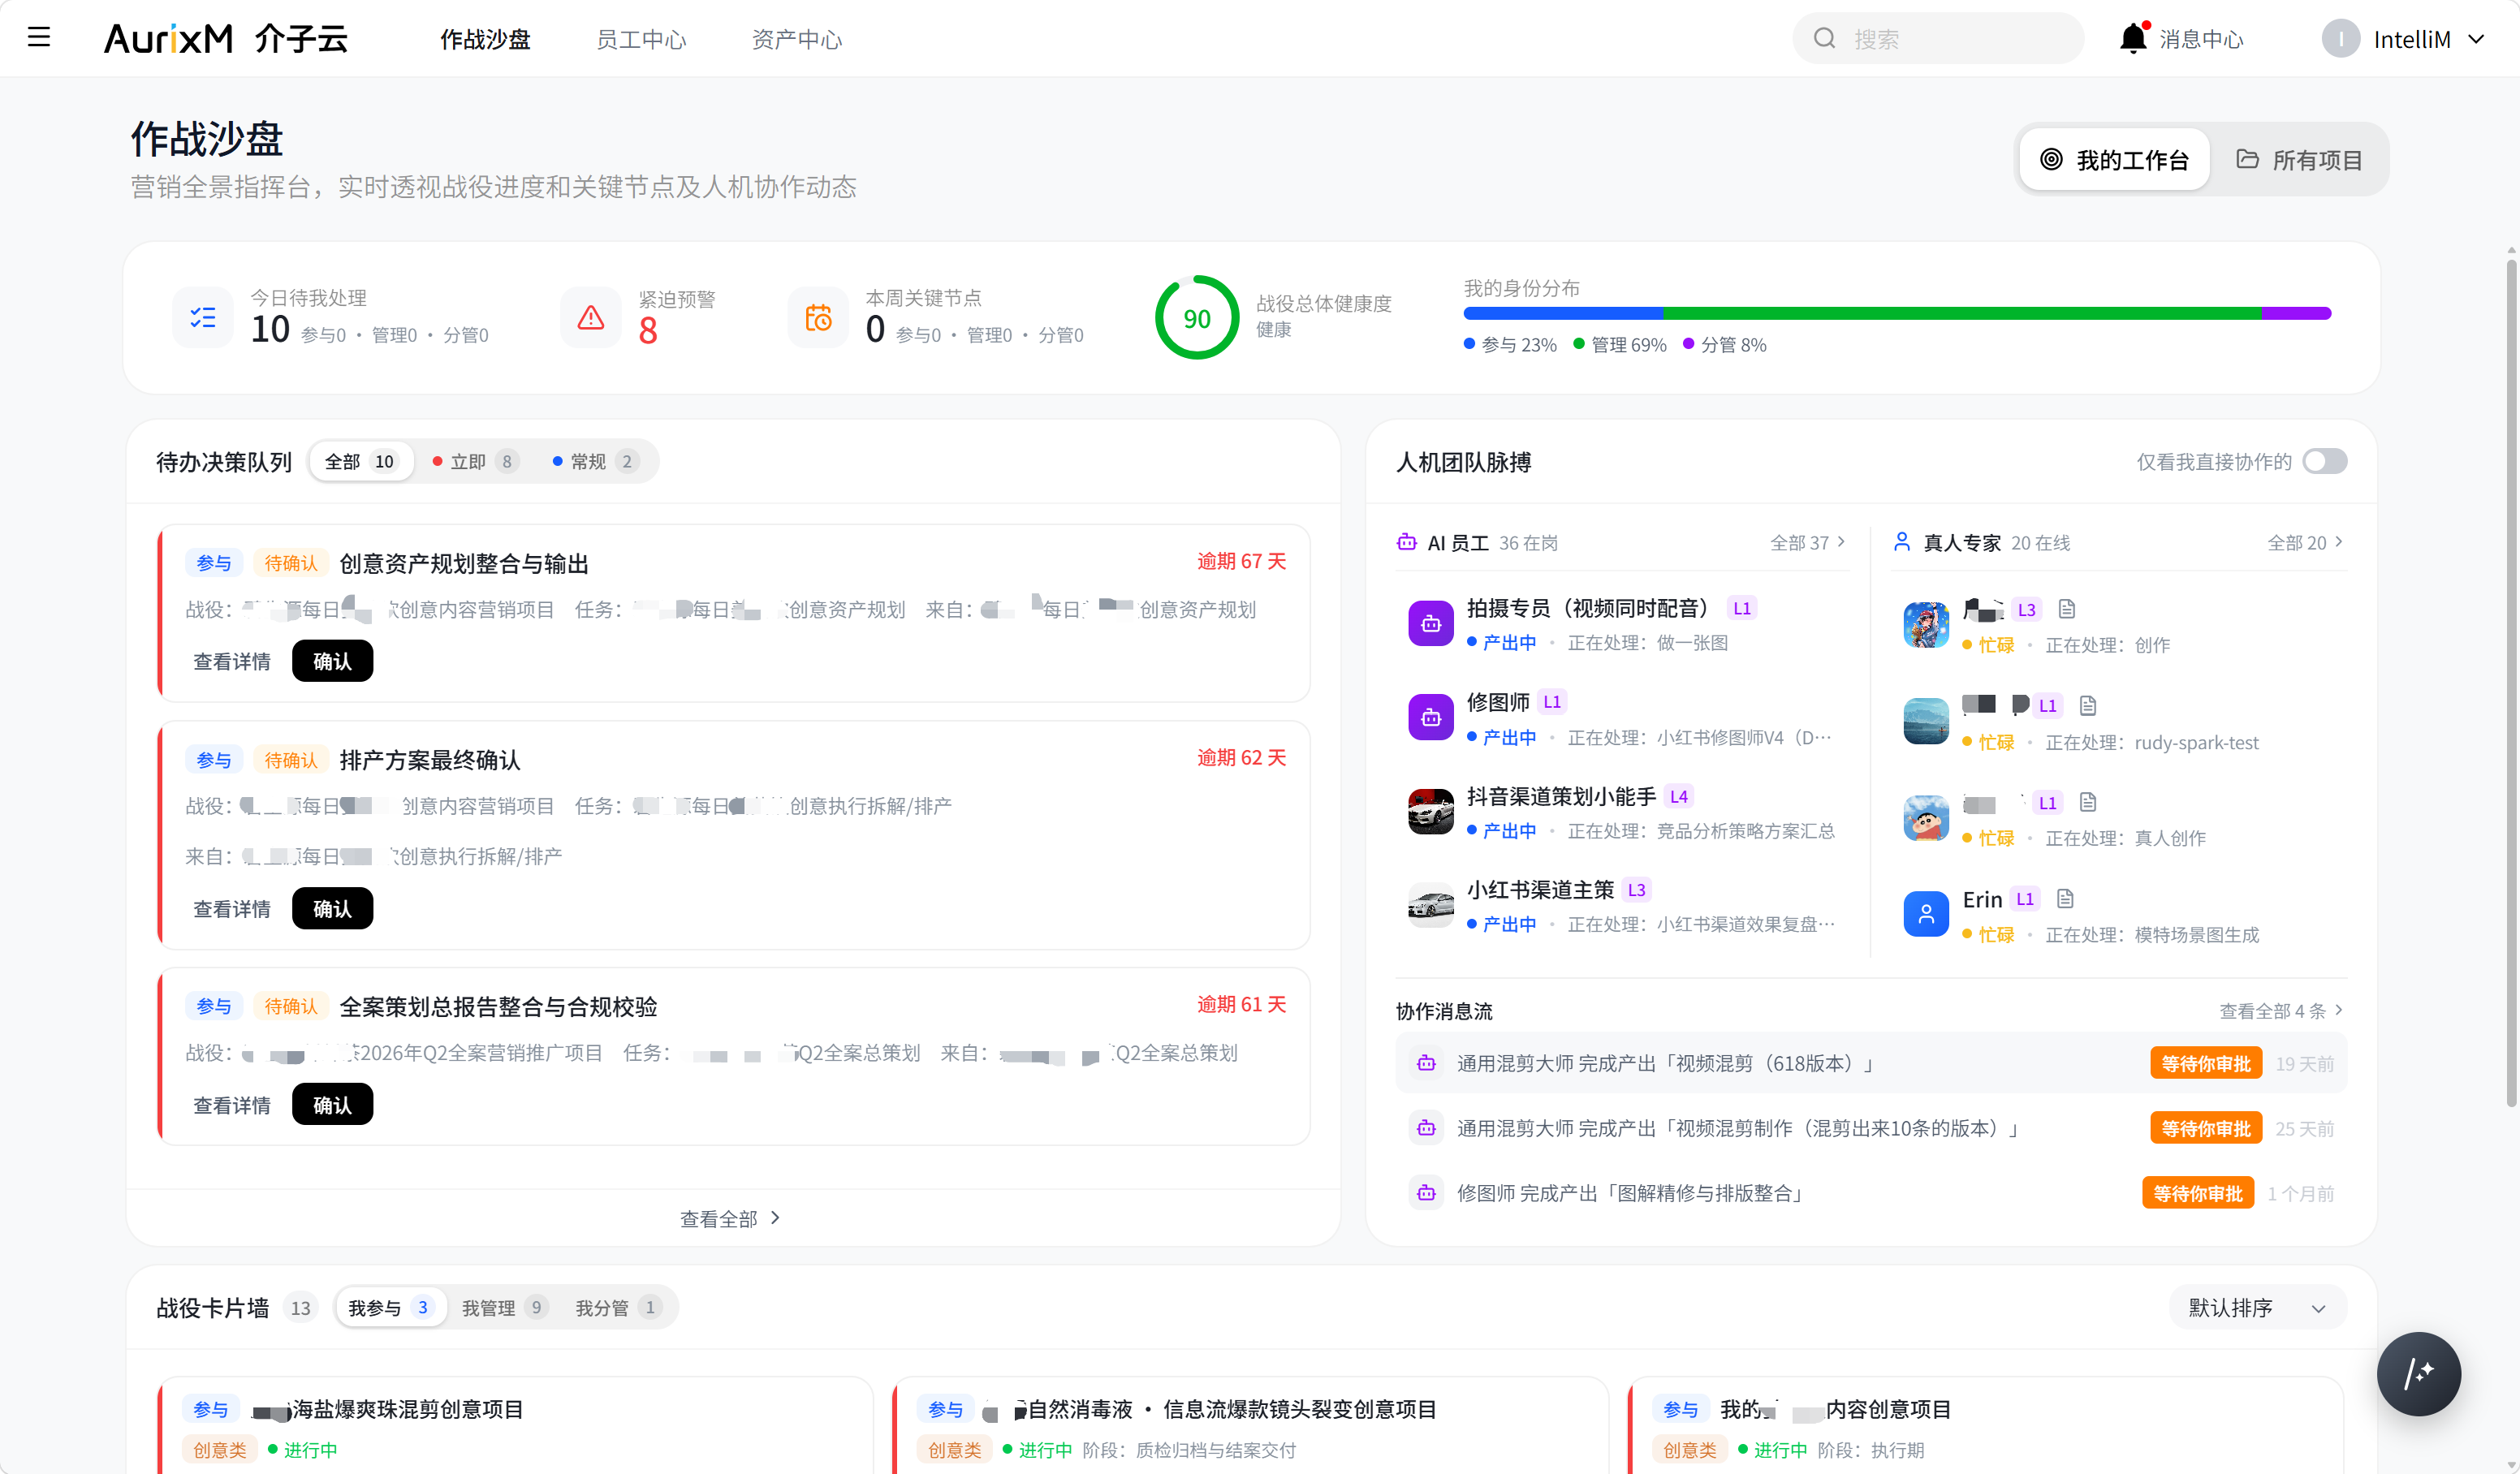
Task: Click the 今日待我处理 checklist icon
Action: click(x=203, y=317)
